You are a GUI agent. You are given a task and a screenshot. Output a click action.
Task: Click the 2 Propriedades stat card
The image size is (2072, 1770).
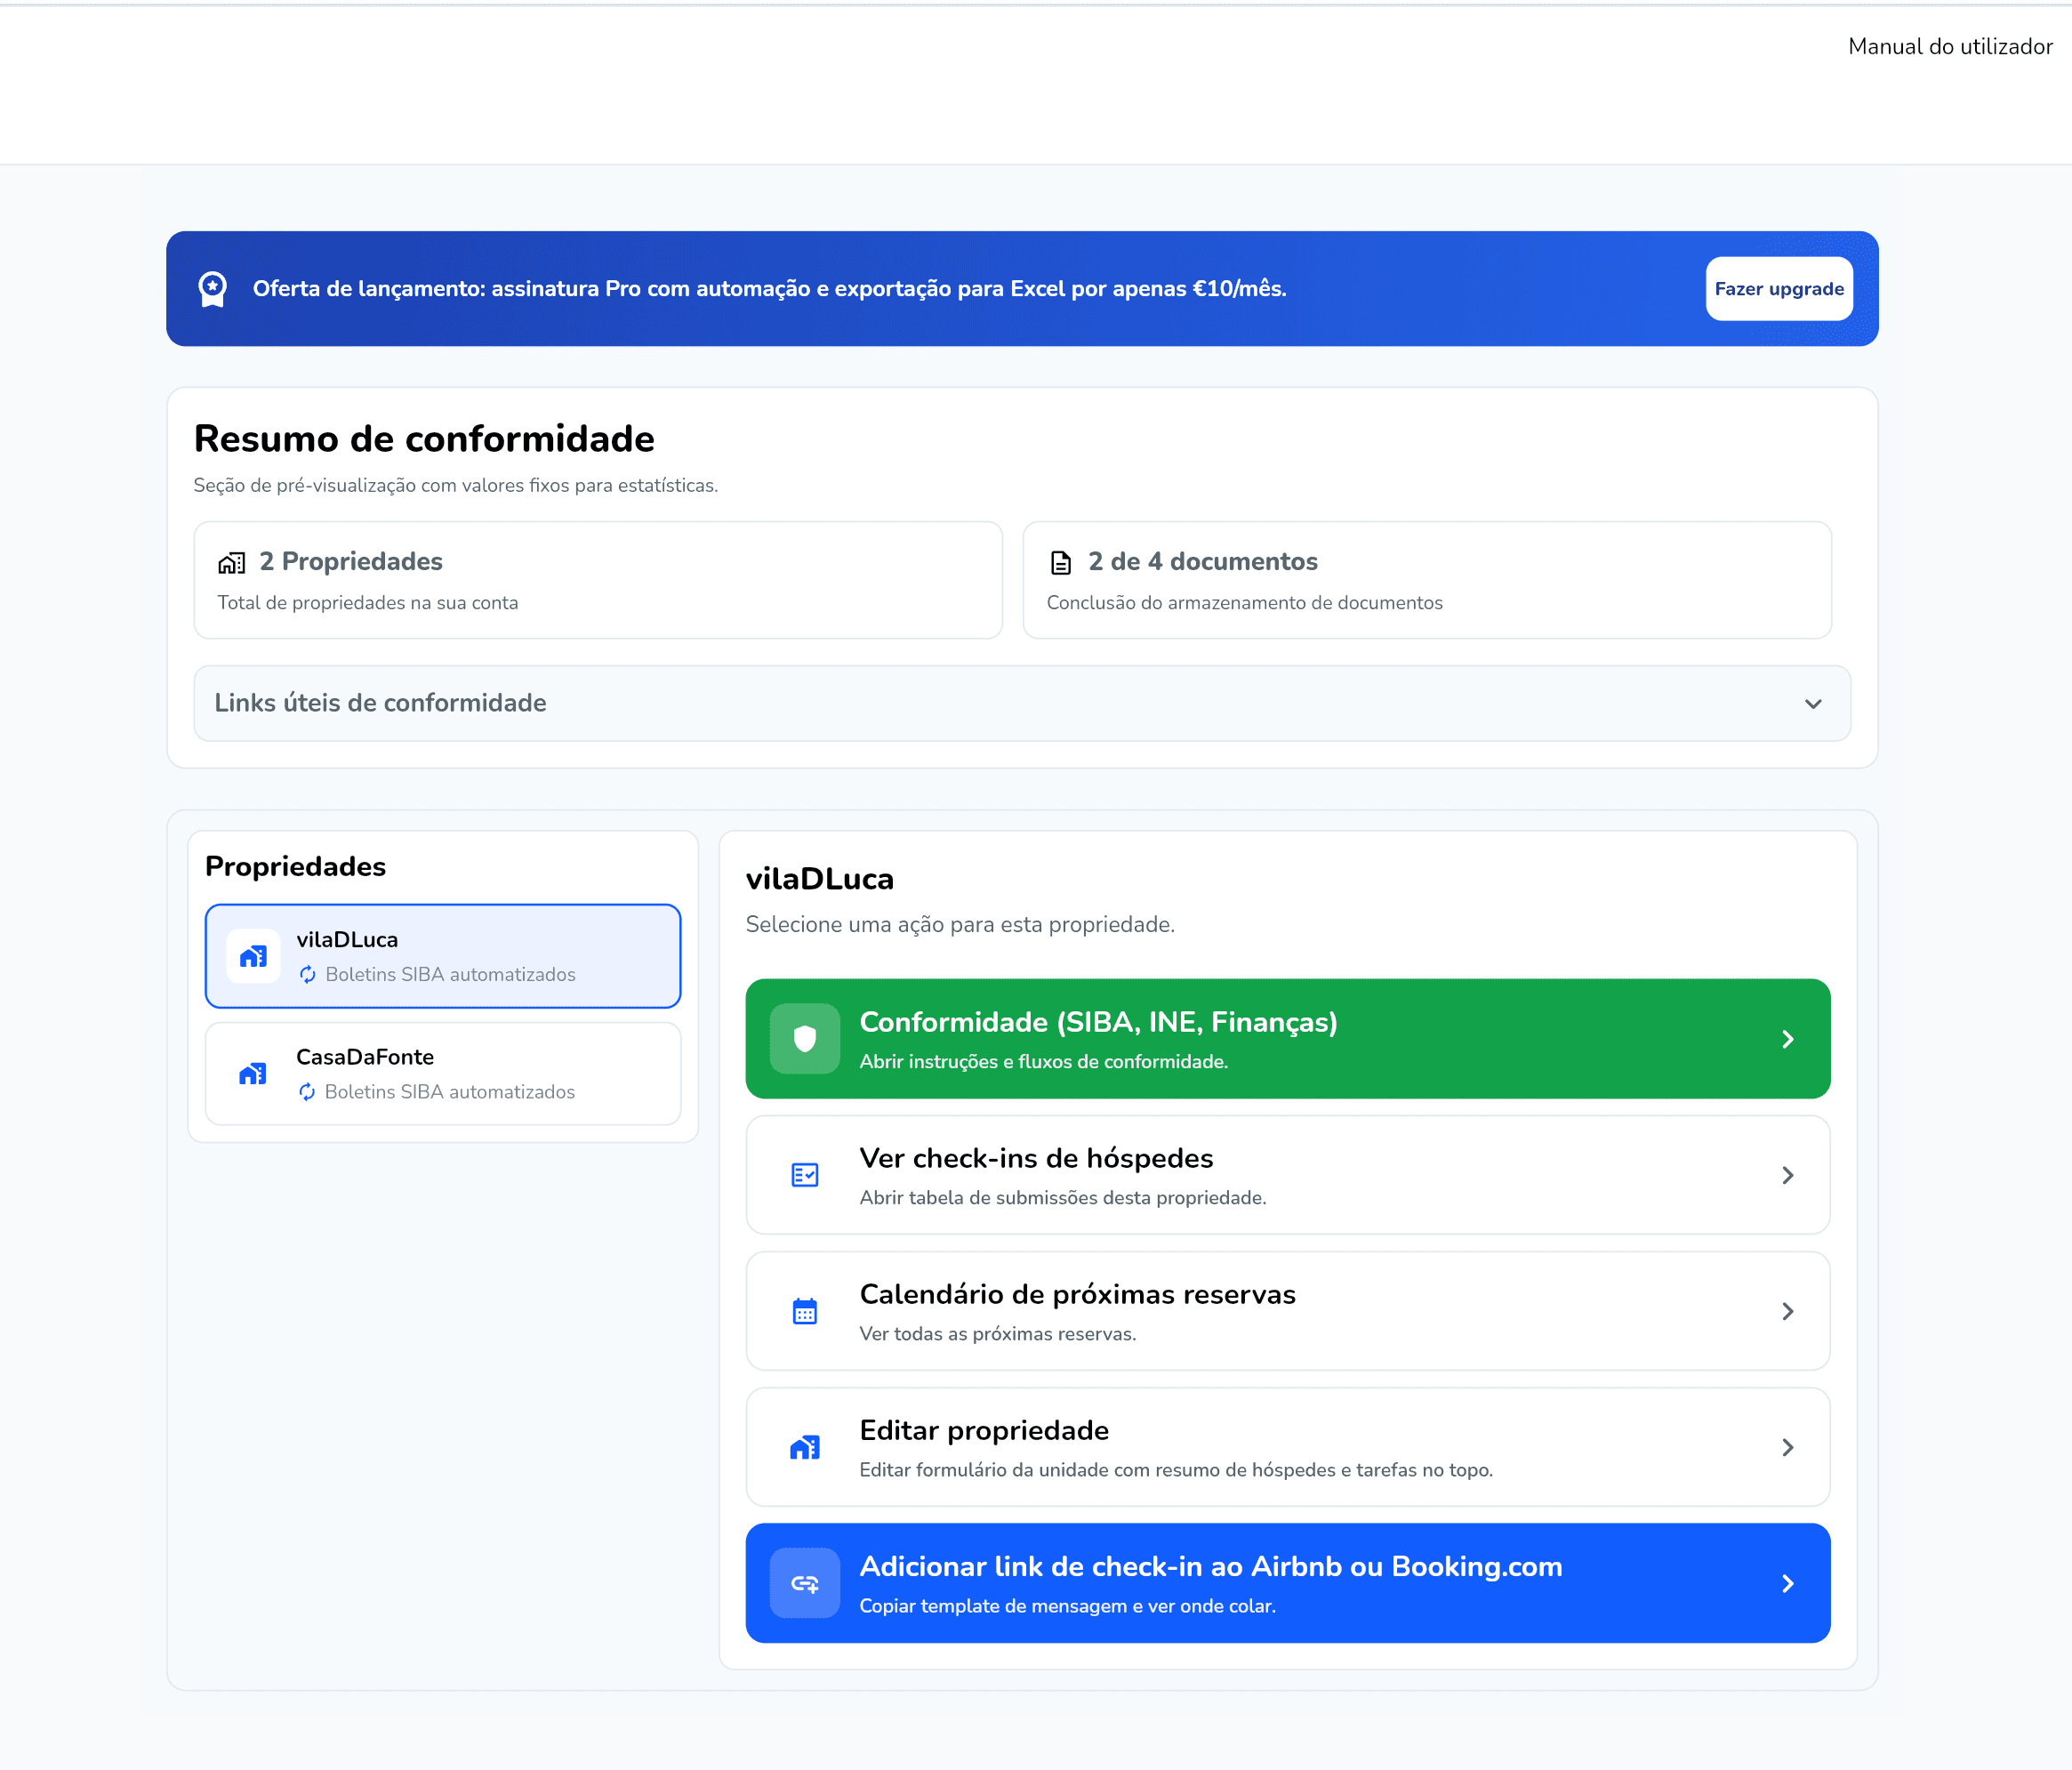pos(597,580)
